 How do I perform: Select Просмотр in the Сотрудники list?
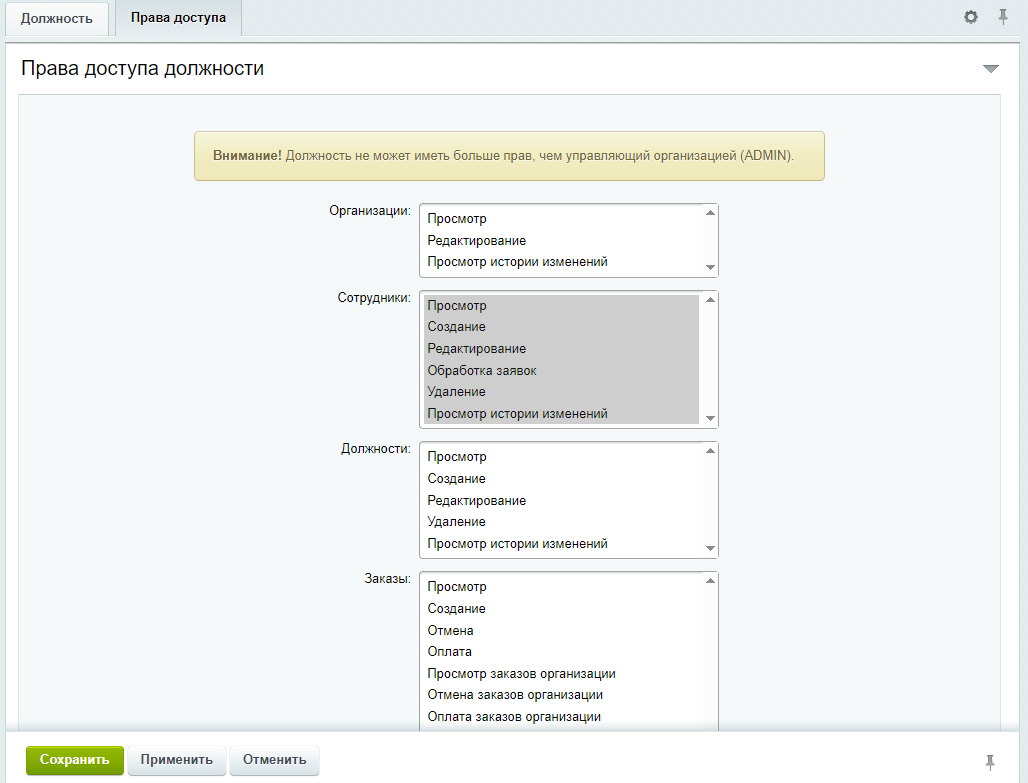coord(561,306)
